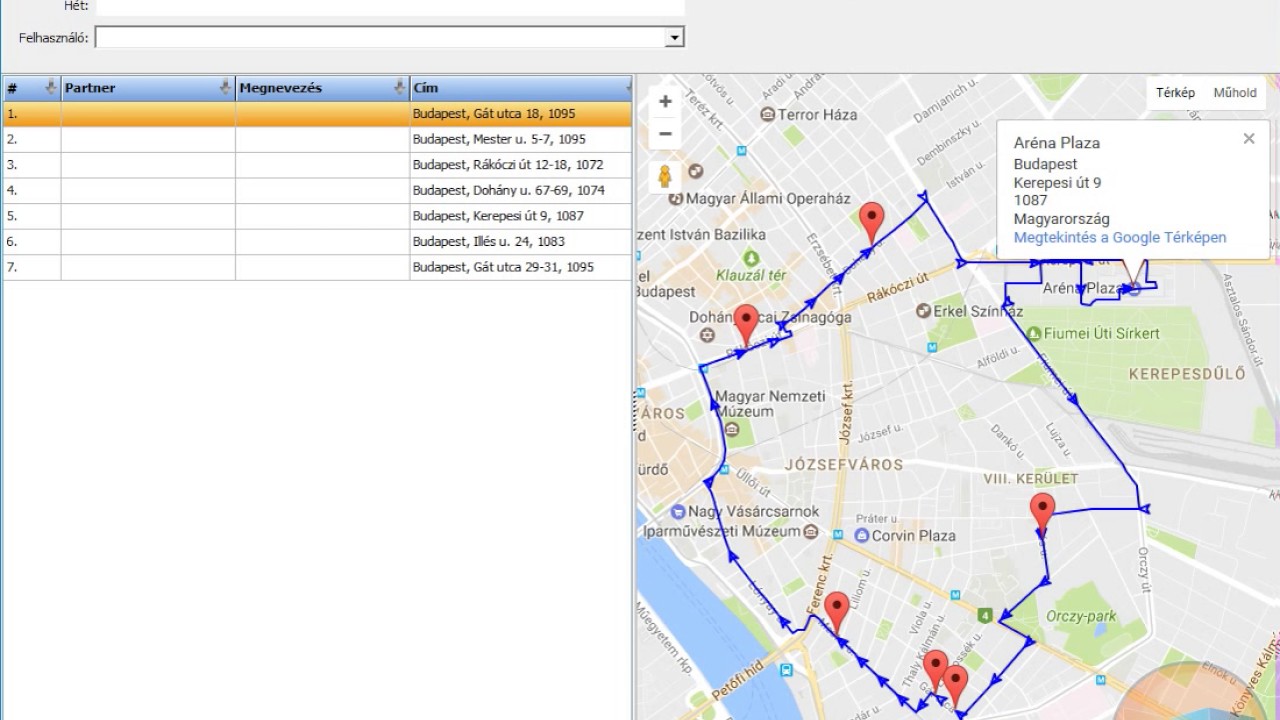
Task: Switch map to Műhold satellite view
Action: pos(1234,93)
